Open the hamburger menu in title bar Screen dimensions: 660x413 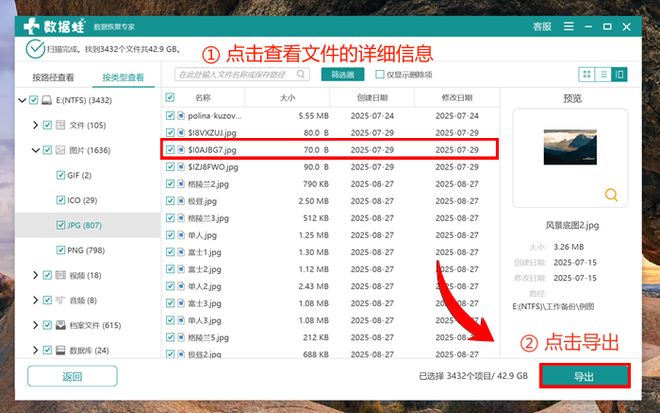tap(569, 27)
